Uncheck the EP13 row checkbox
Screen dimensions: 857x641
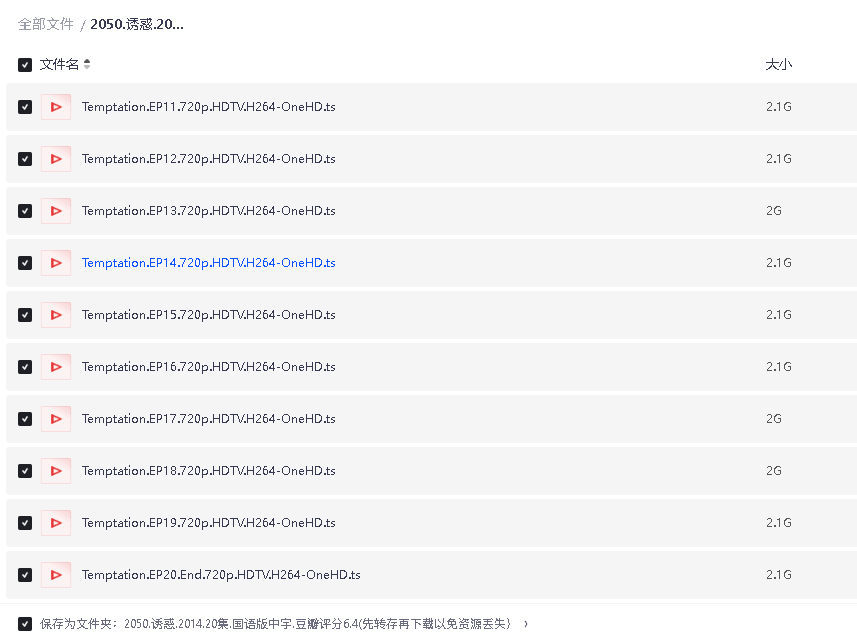(x=24, y=210)
